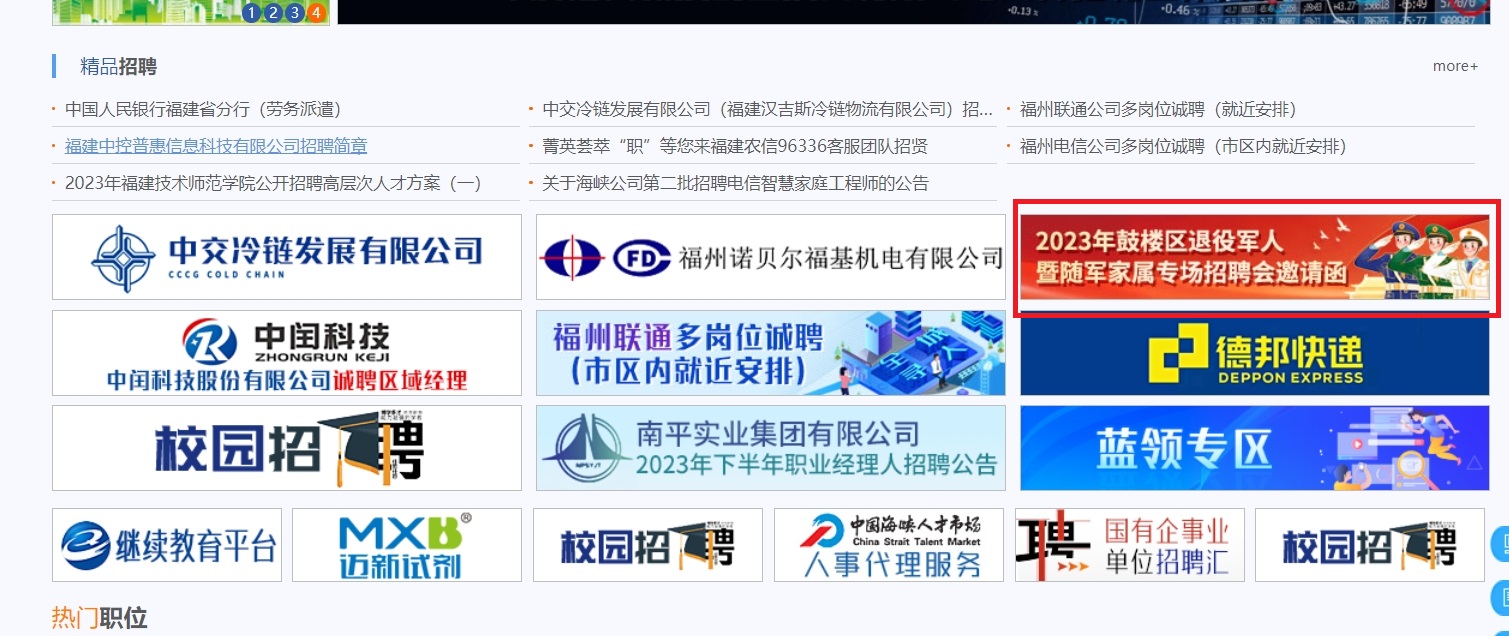Click the 人事代理服务 logo tile
This screenshot has width=1509, height=636.
point(888,545)
